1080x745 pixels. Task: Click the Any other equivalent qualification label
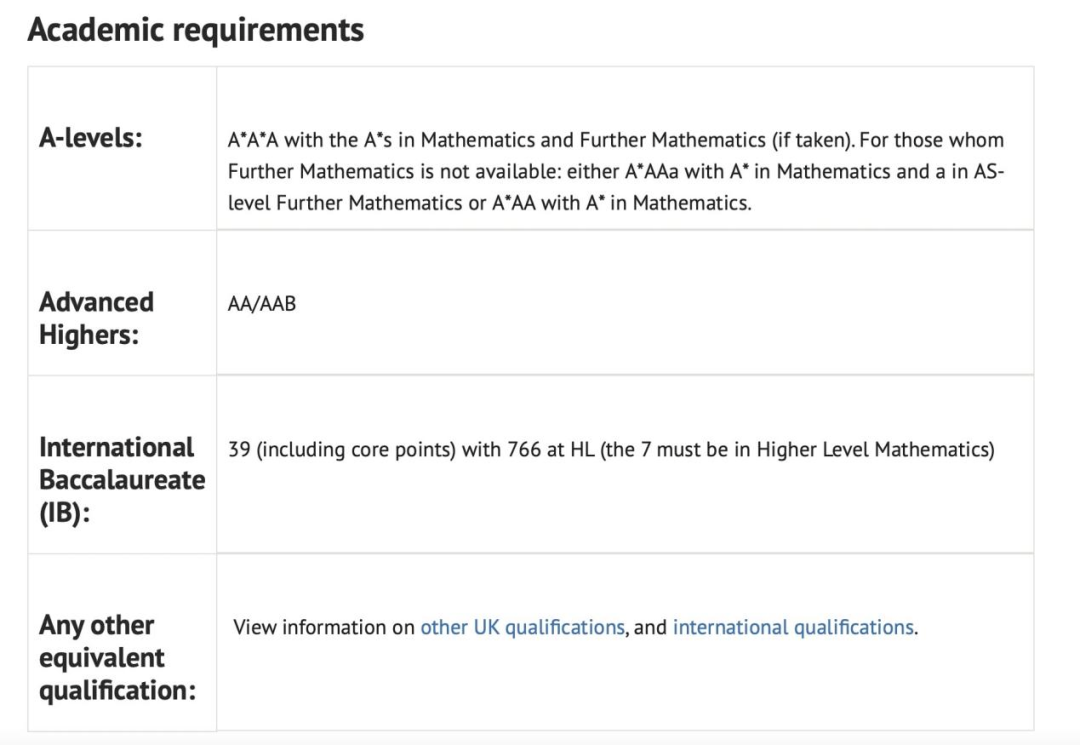tap(117, 658)
